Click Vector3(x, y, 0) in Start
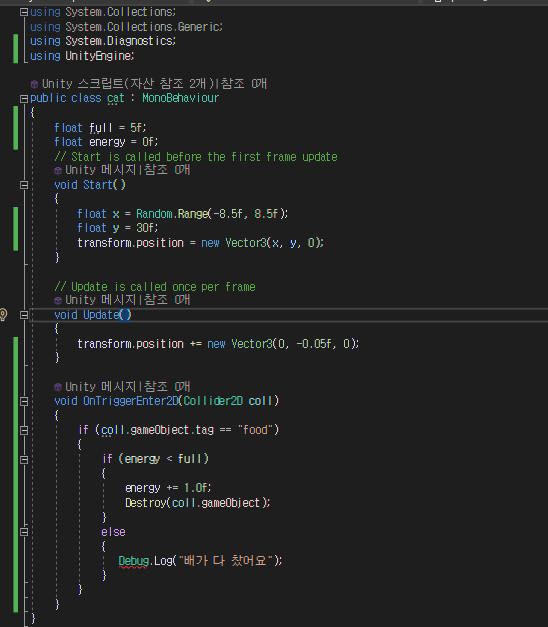This screenshot has width=548, height=627. [x=274, y=243]
